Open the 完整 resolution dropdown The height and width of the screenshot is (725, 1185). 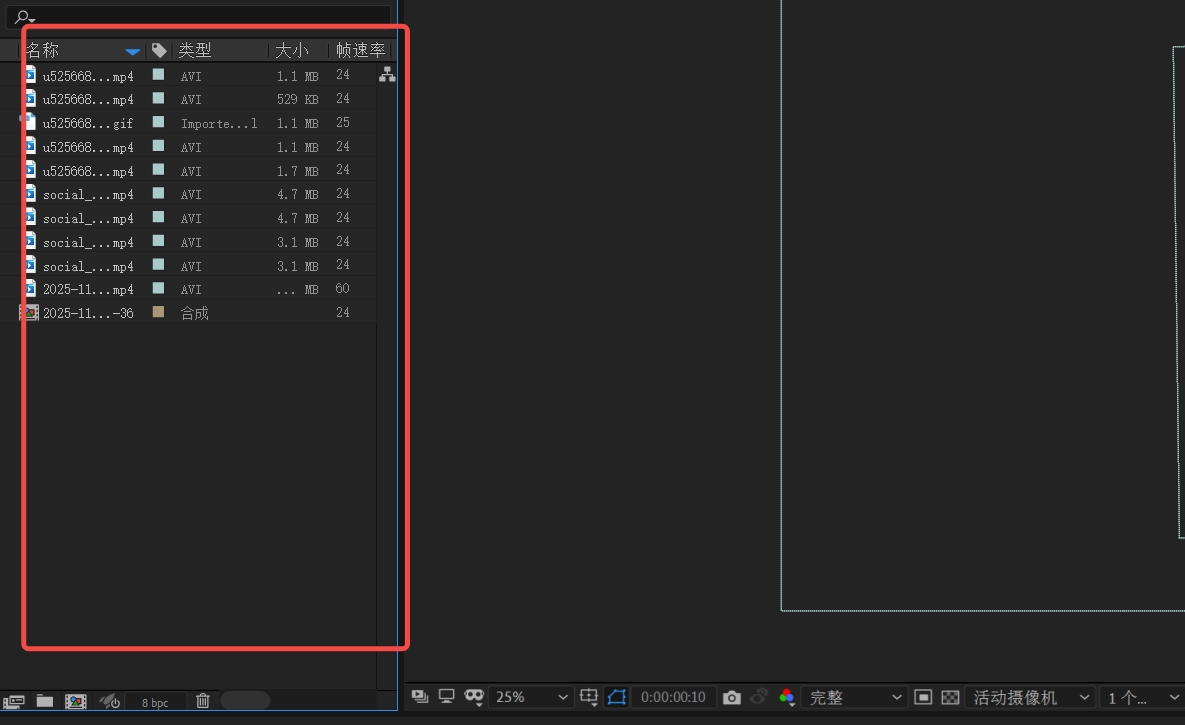[x=854, y=697]
